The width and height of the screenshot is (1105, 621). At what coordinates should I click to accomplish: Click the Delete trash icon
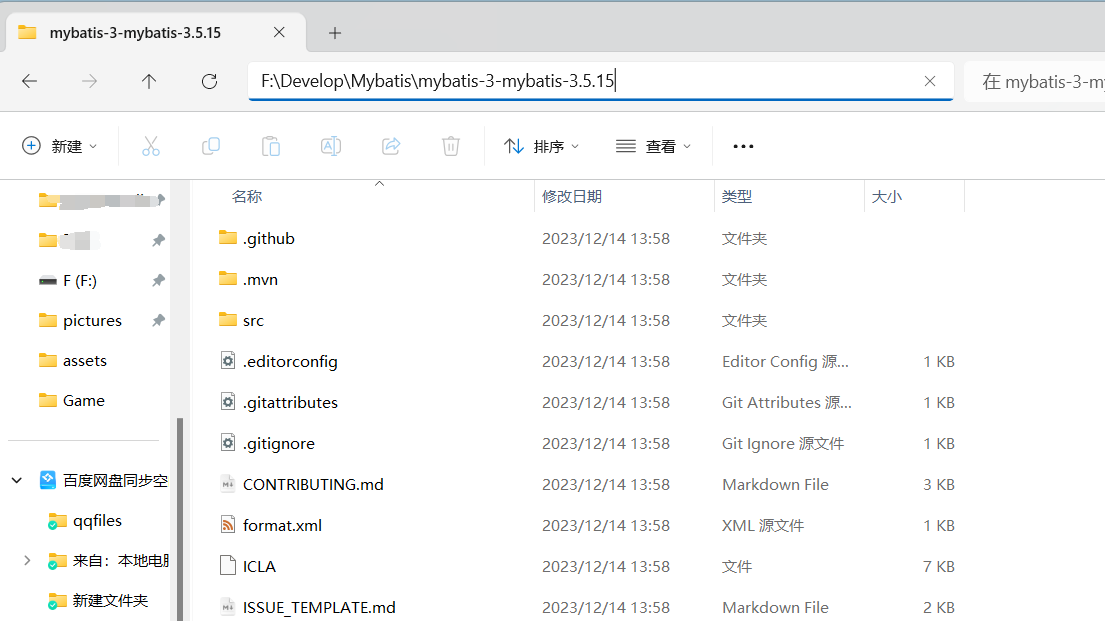pyautogui.click(x=451, y=147)
